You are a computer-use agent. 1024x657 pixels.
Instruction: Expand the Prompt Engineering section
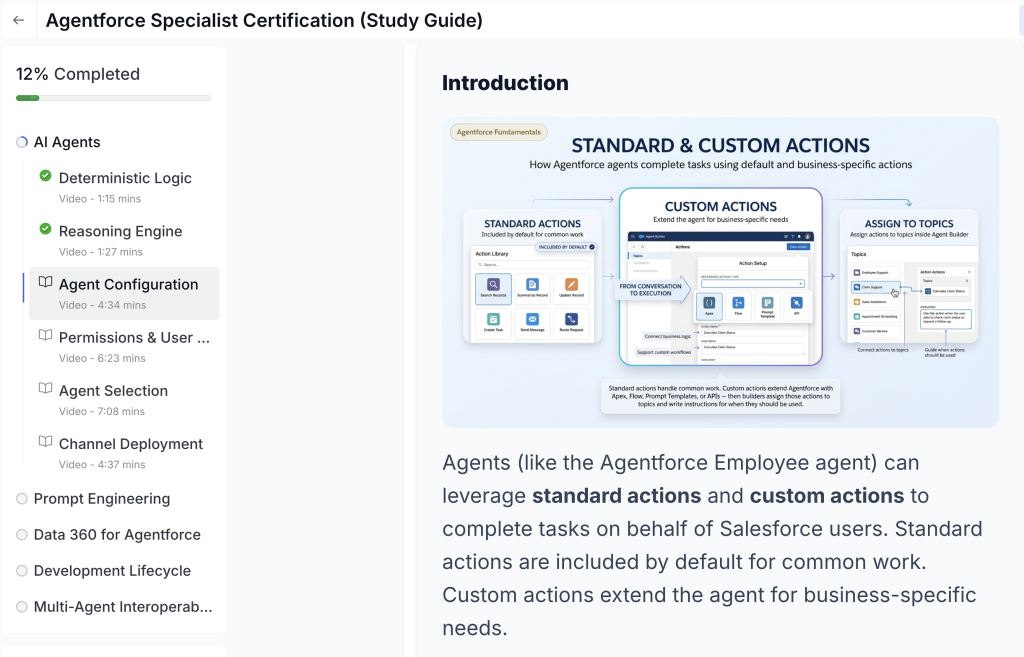102,499
